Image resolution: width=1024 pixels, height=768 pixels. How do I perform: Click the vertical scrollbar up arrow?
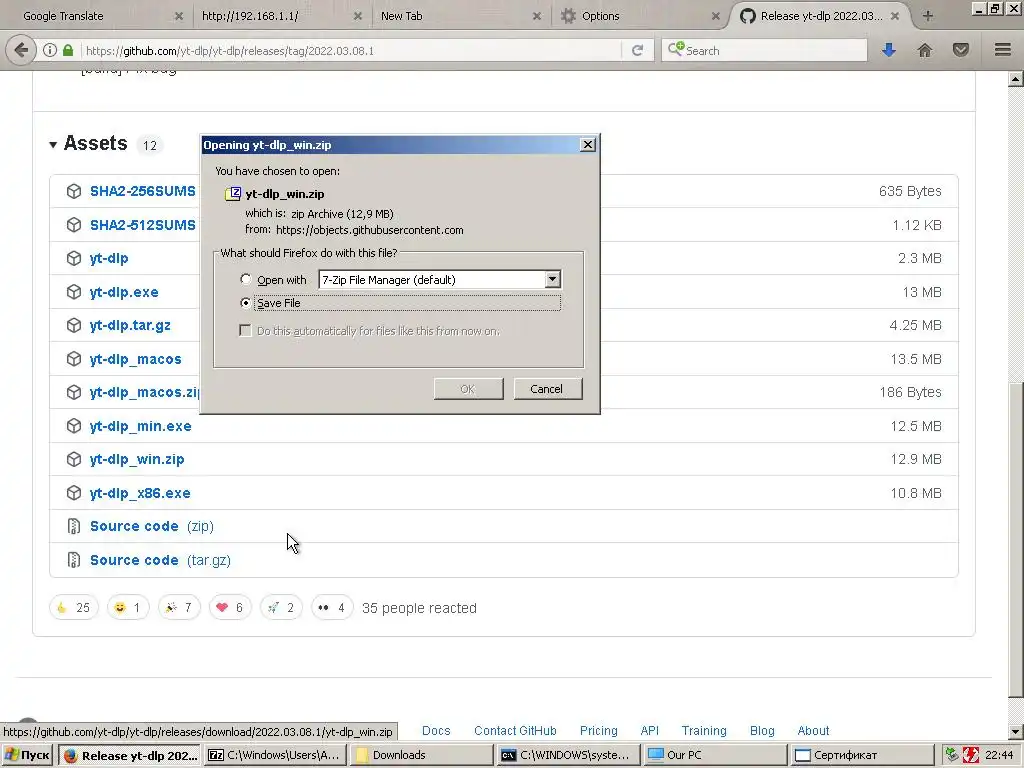coord(1016,80)
